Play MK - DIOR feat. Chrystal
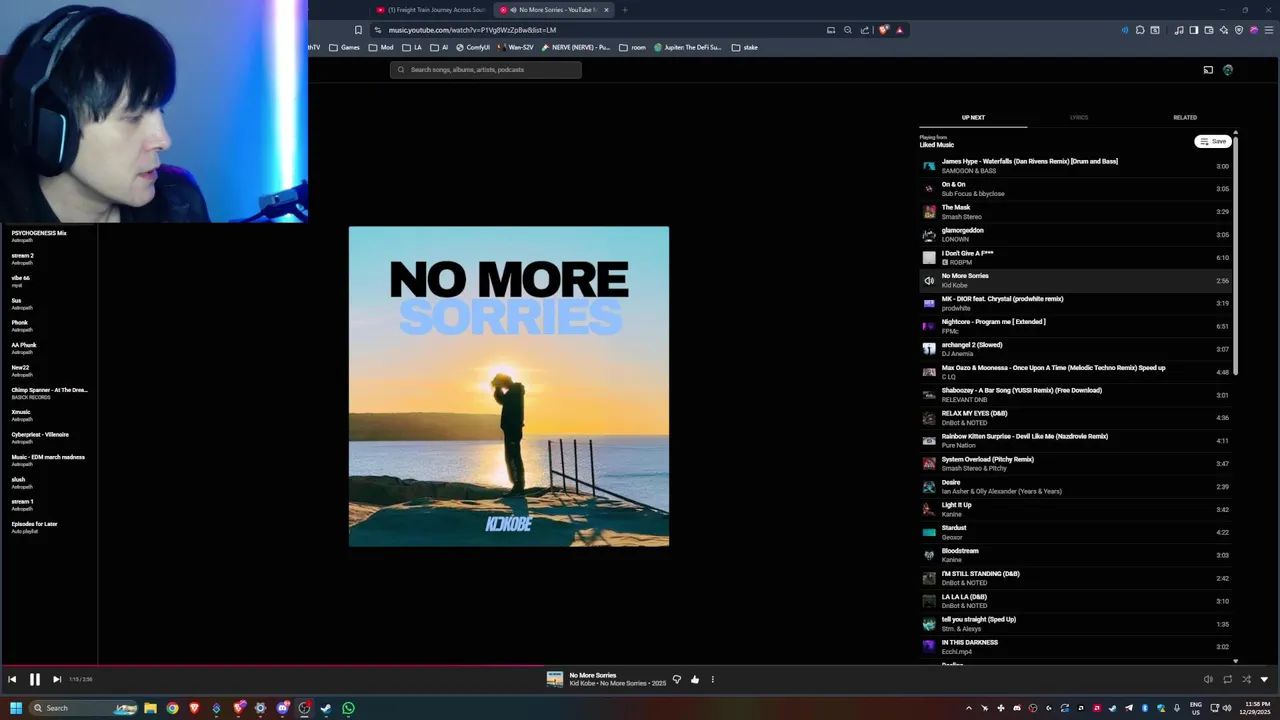This screenshot has width=1280, height=720. click(x=1075, y=303)
